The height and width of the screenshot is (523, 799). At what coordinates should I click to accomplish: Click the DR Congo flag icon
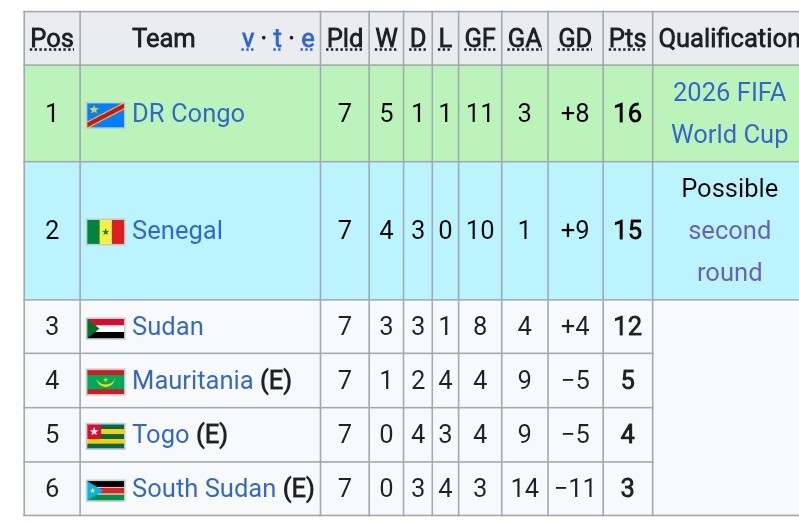(x=105, y=115)
